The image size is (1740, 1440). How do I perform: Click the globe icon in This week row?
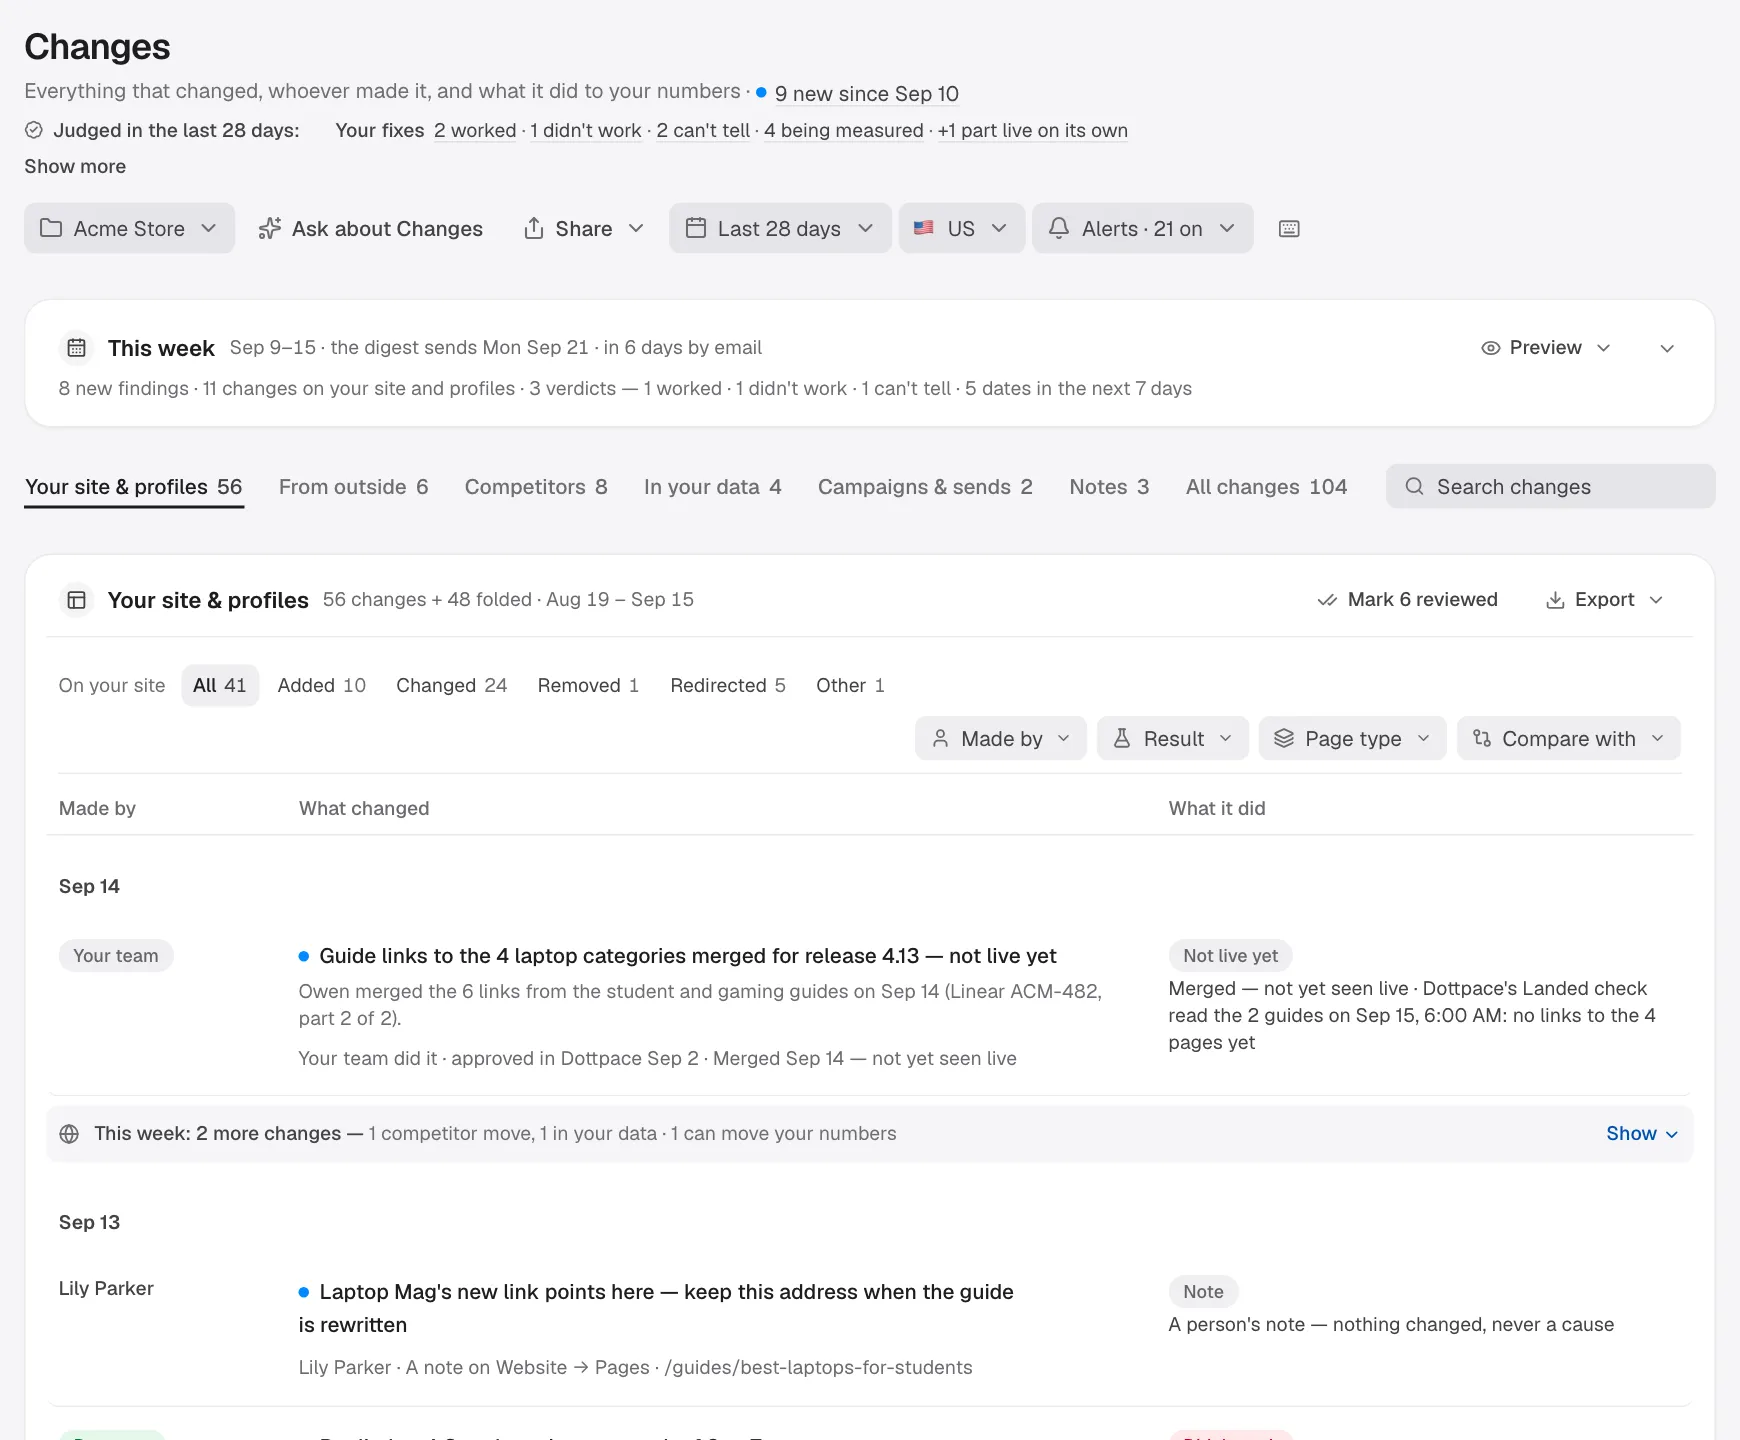click(69, 1134)
